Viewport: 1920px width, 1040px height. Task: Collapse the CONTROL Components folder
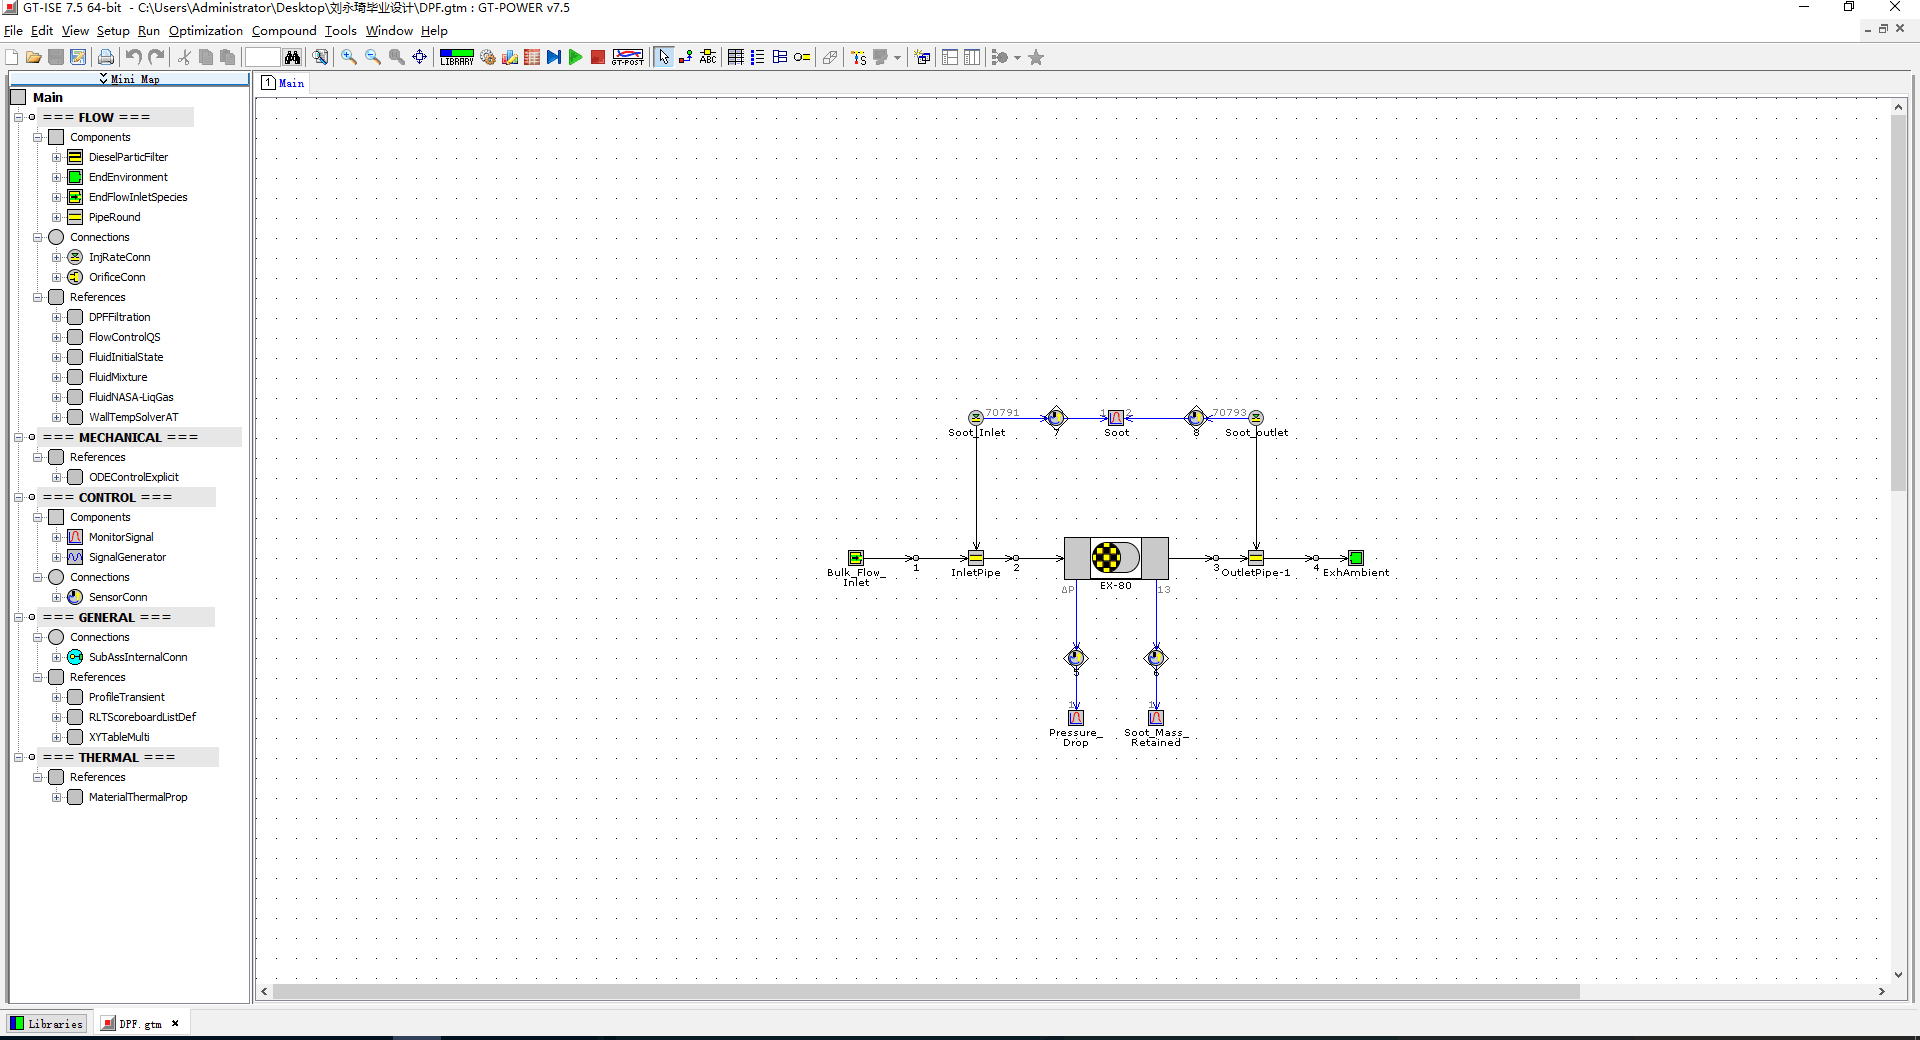coord(38,517)
